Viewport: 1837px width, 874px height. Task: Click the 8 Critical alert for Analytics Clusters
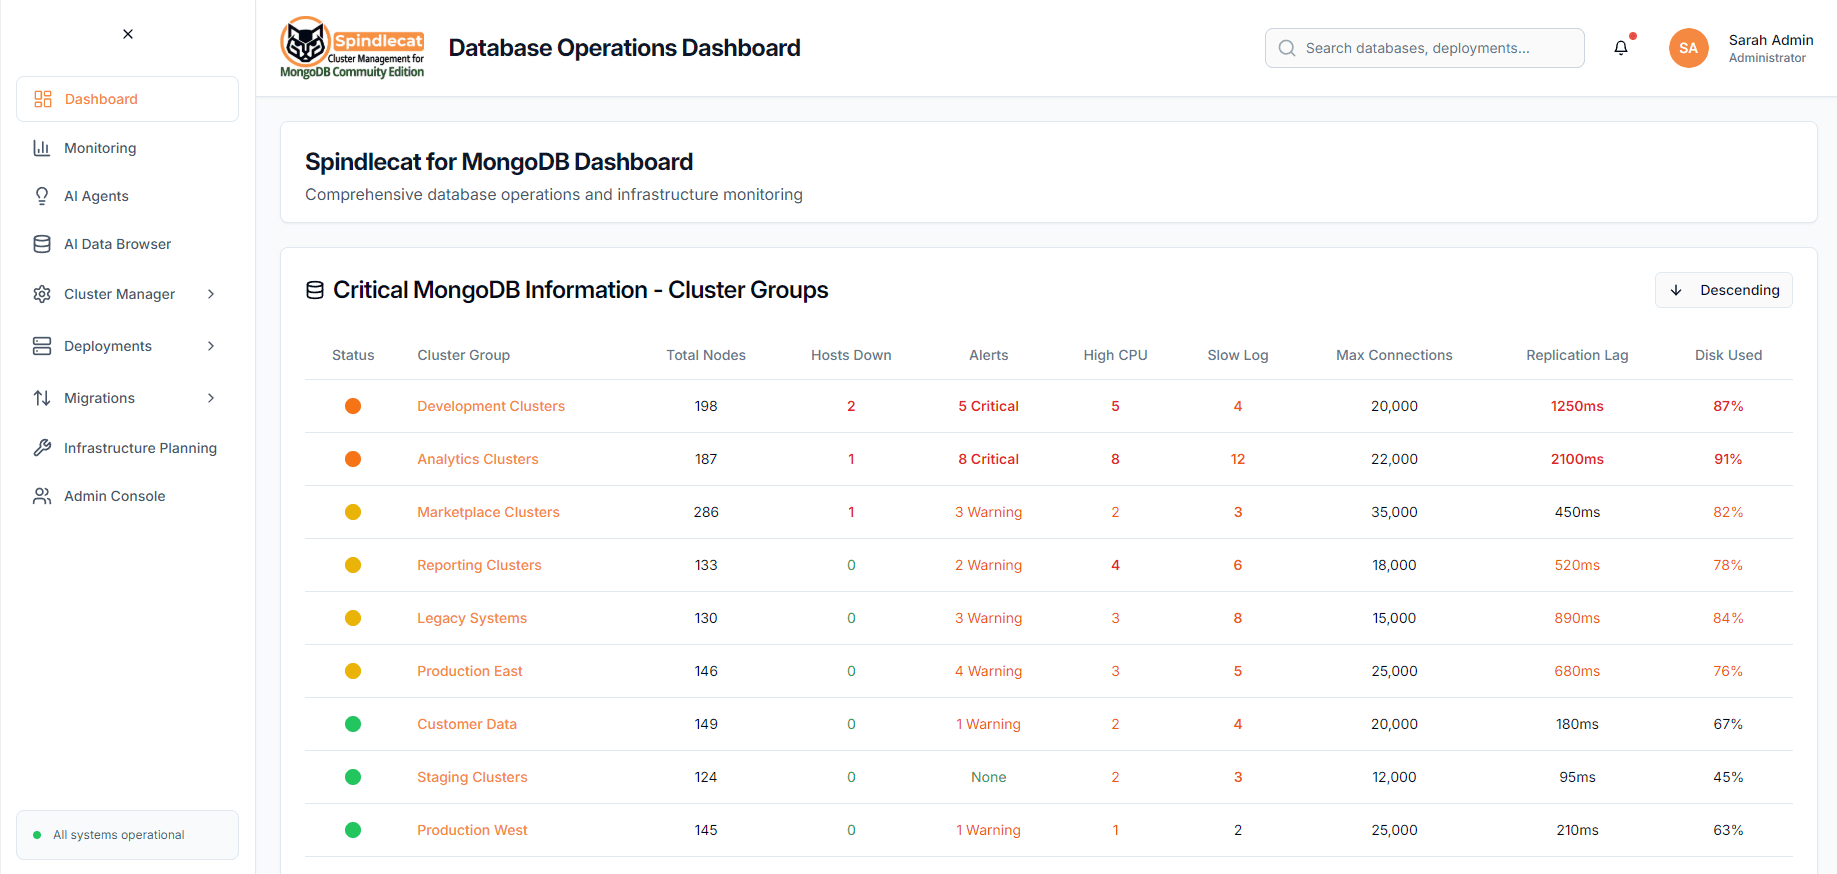click(988, 459)
